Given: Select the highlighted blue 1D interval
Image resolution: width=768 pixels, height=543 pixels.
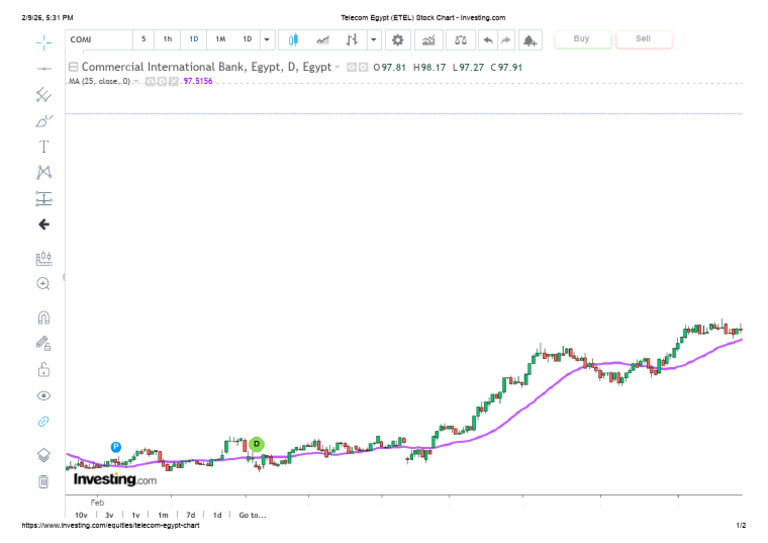Looking at the screenshot, I should 194,39.
